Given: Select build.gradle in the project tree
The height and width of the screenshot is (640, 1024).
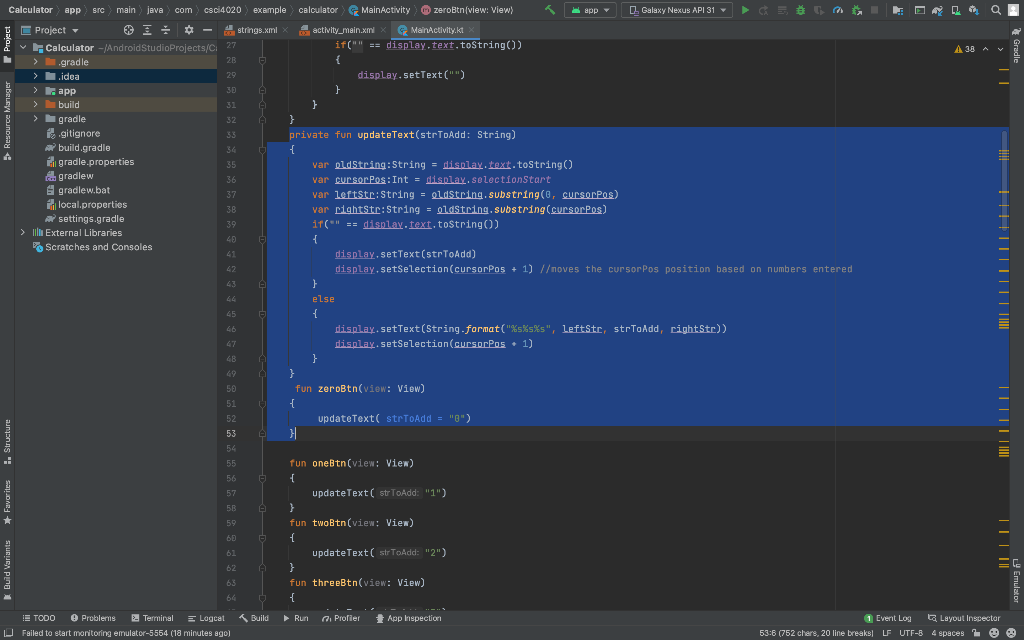Looking at the screenshot, I should click(x=84, y=148).
